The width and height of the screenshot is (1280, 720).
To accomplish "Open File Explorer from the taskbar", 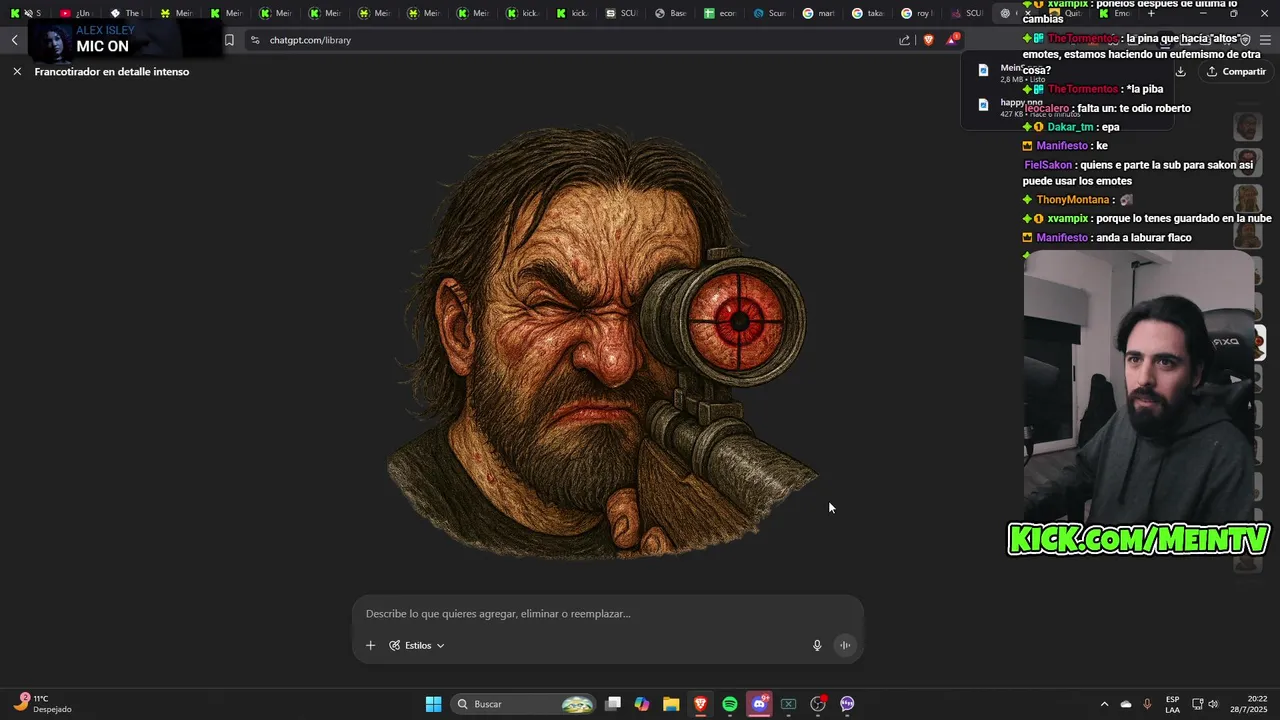I will coord(671,704).
